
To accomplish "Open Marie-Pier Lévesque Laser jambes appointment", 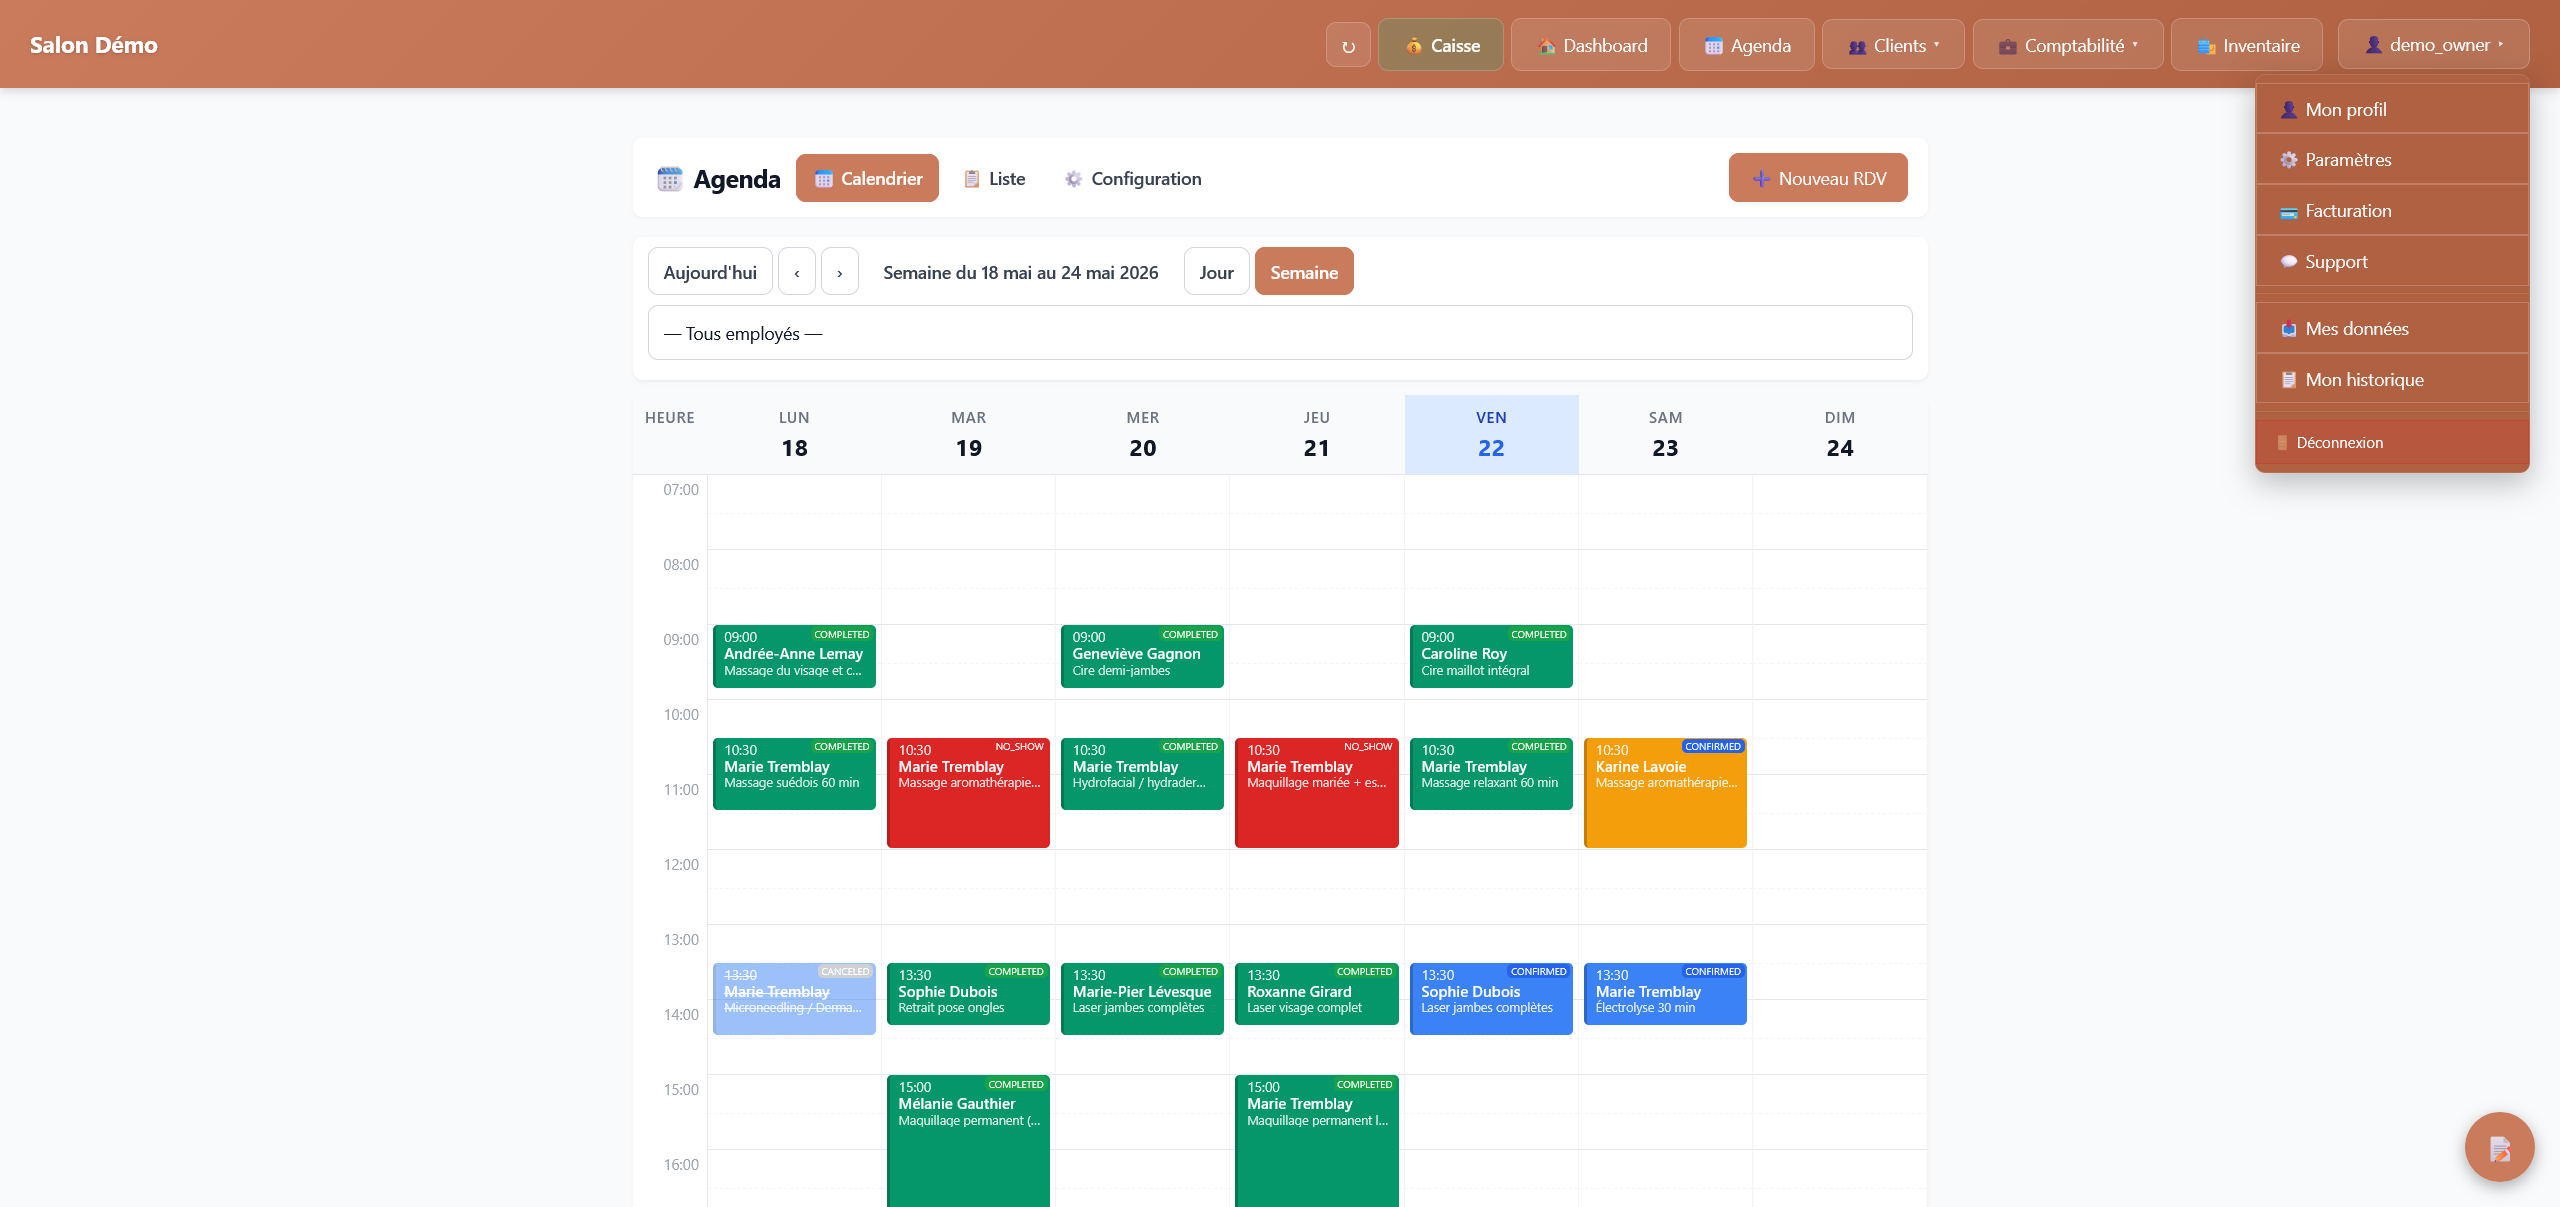I will [1142, 998].
